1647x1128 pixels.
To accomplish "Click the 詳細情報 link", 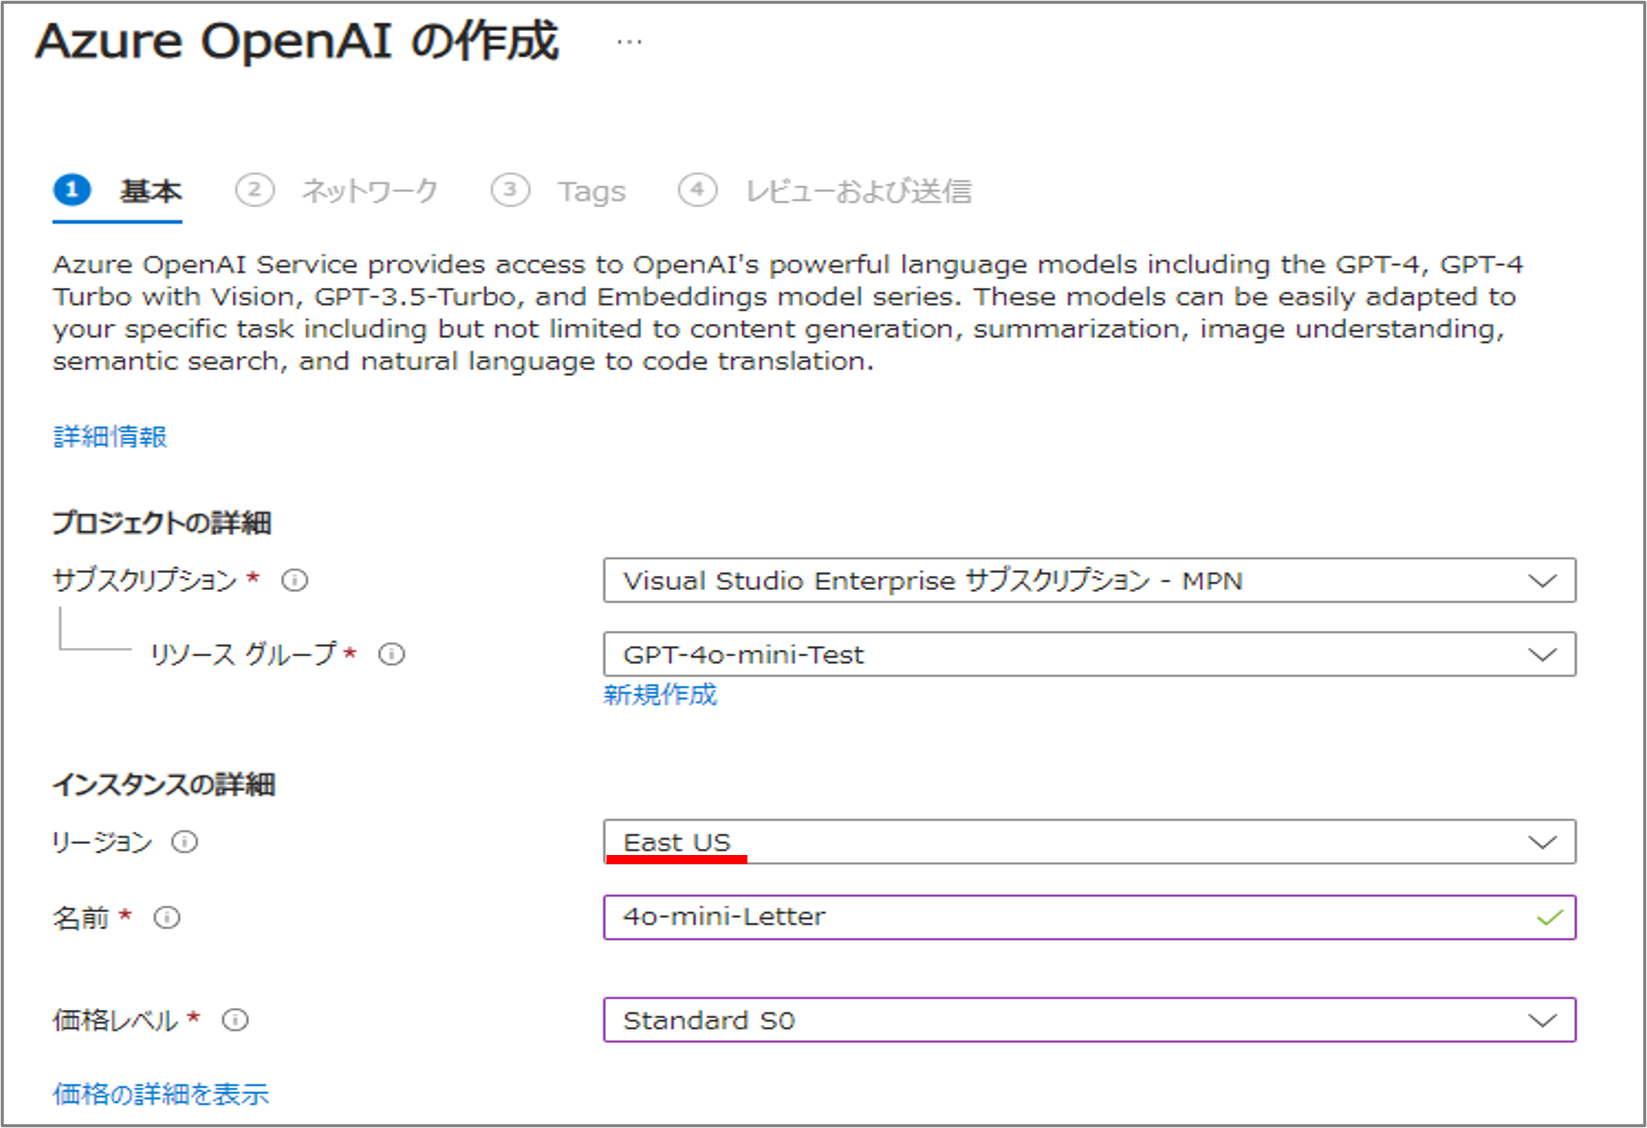I will [110, 436].
